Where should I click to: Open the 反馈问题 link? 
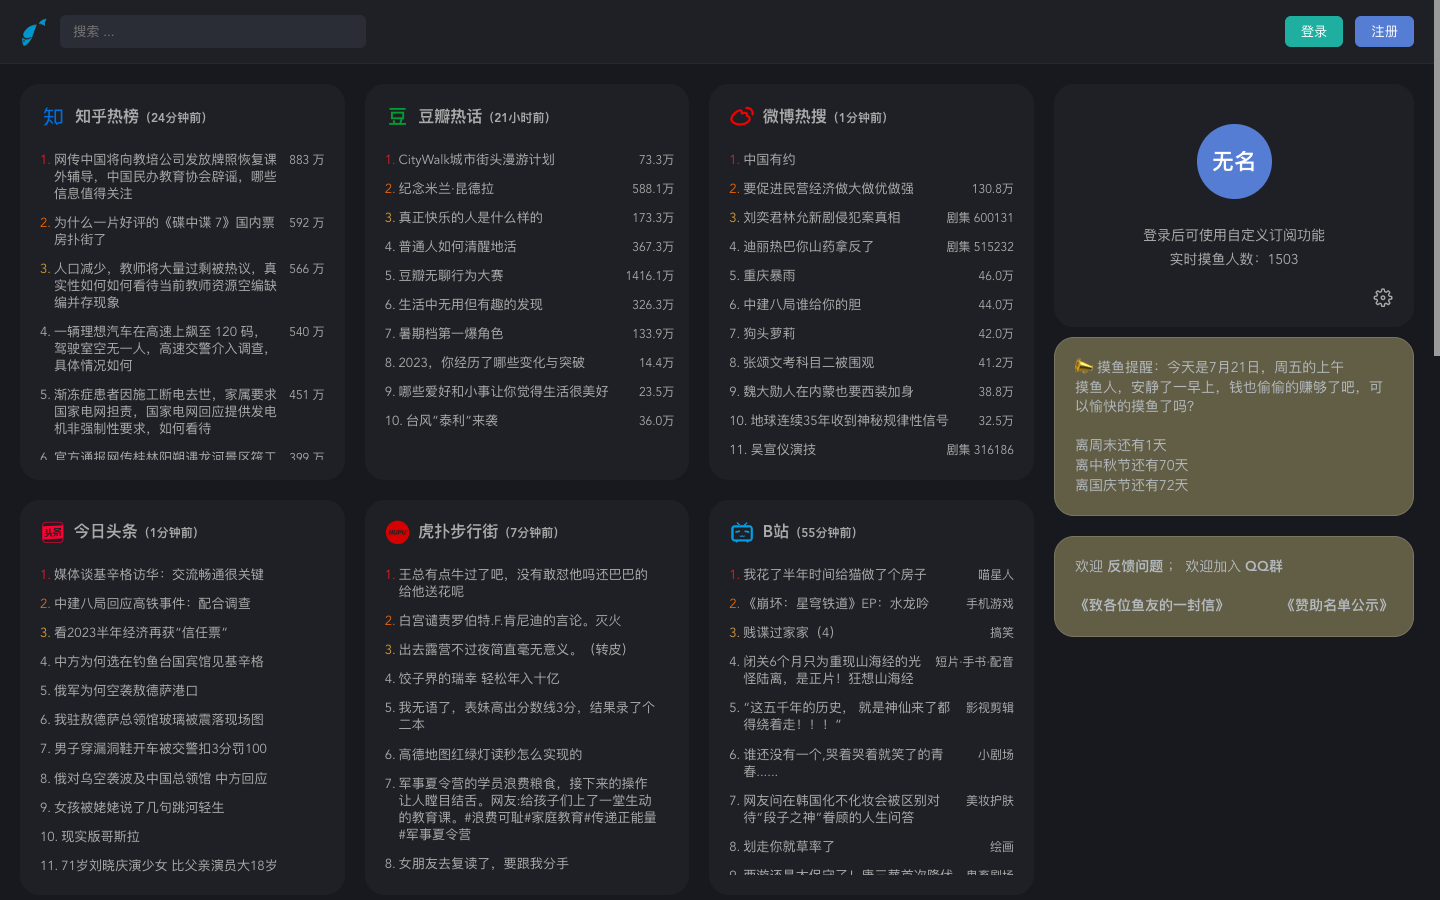pyautogui.click(x=1135, y=566)
